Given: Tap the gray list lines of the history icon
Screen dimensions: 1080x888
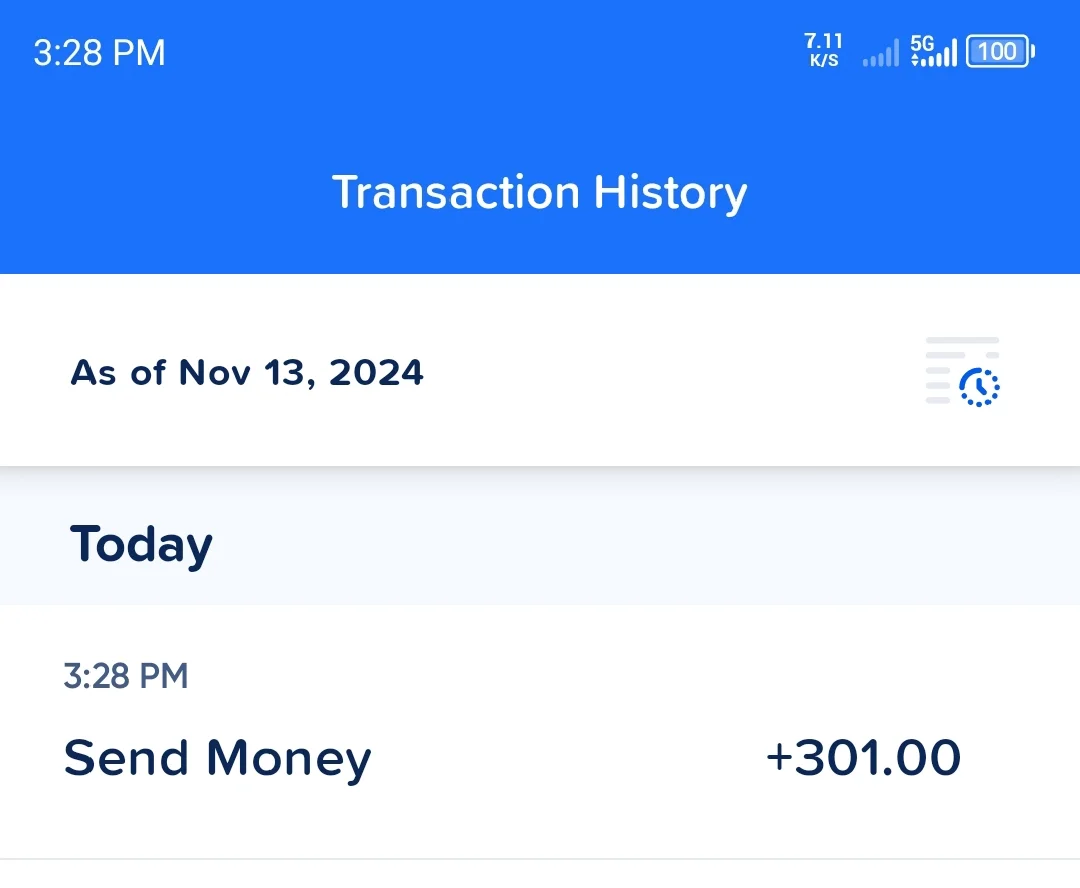Looking at the screenshot, I should click(x=945, y=370).
